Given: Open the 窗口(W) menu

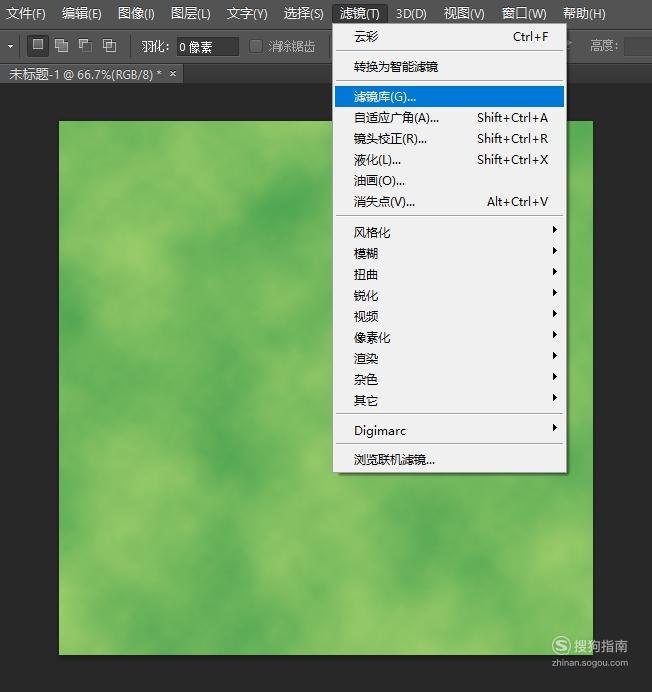Looking at the screenshot, I should [x=524, y=14].
